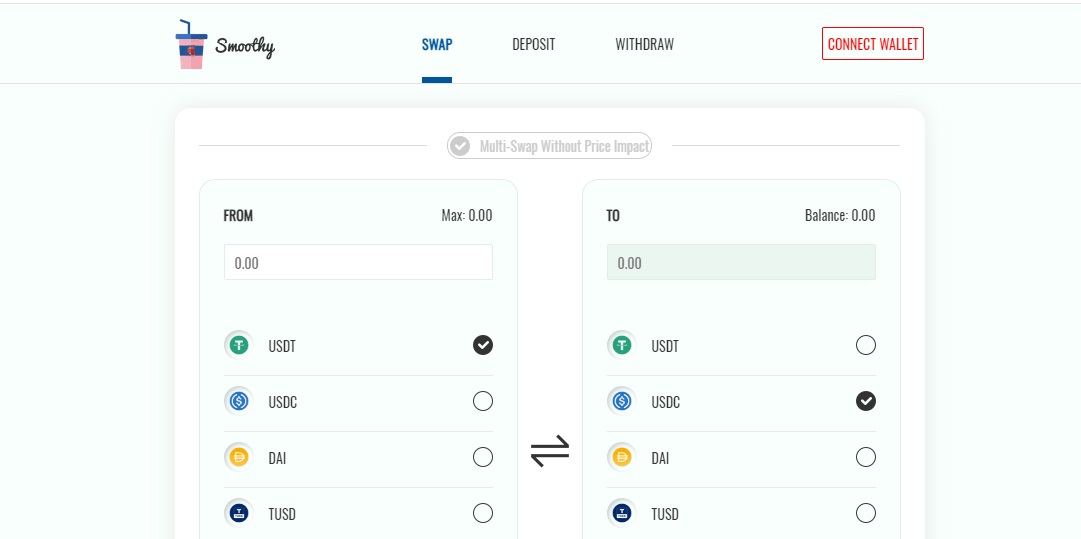
Task: Click the USDC label in TO list
Action: pos(665,403)
